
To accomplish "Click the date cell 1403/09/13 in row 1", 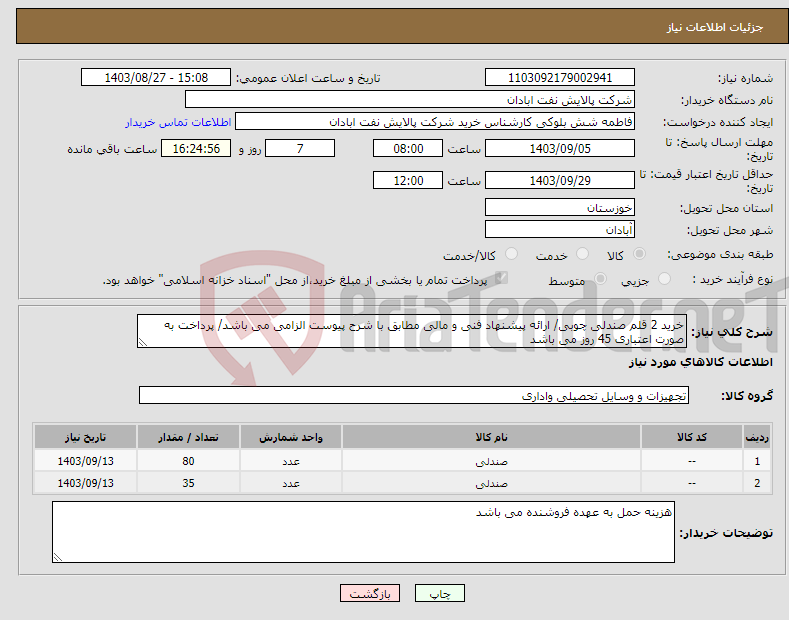I will [x=86, y=461].
